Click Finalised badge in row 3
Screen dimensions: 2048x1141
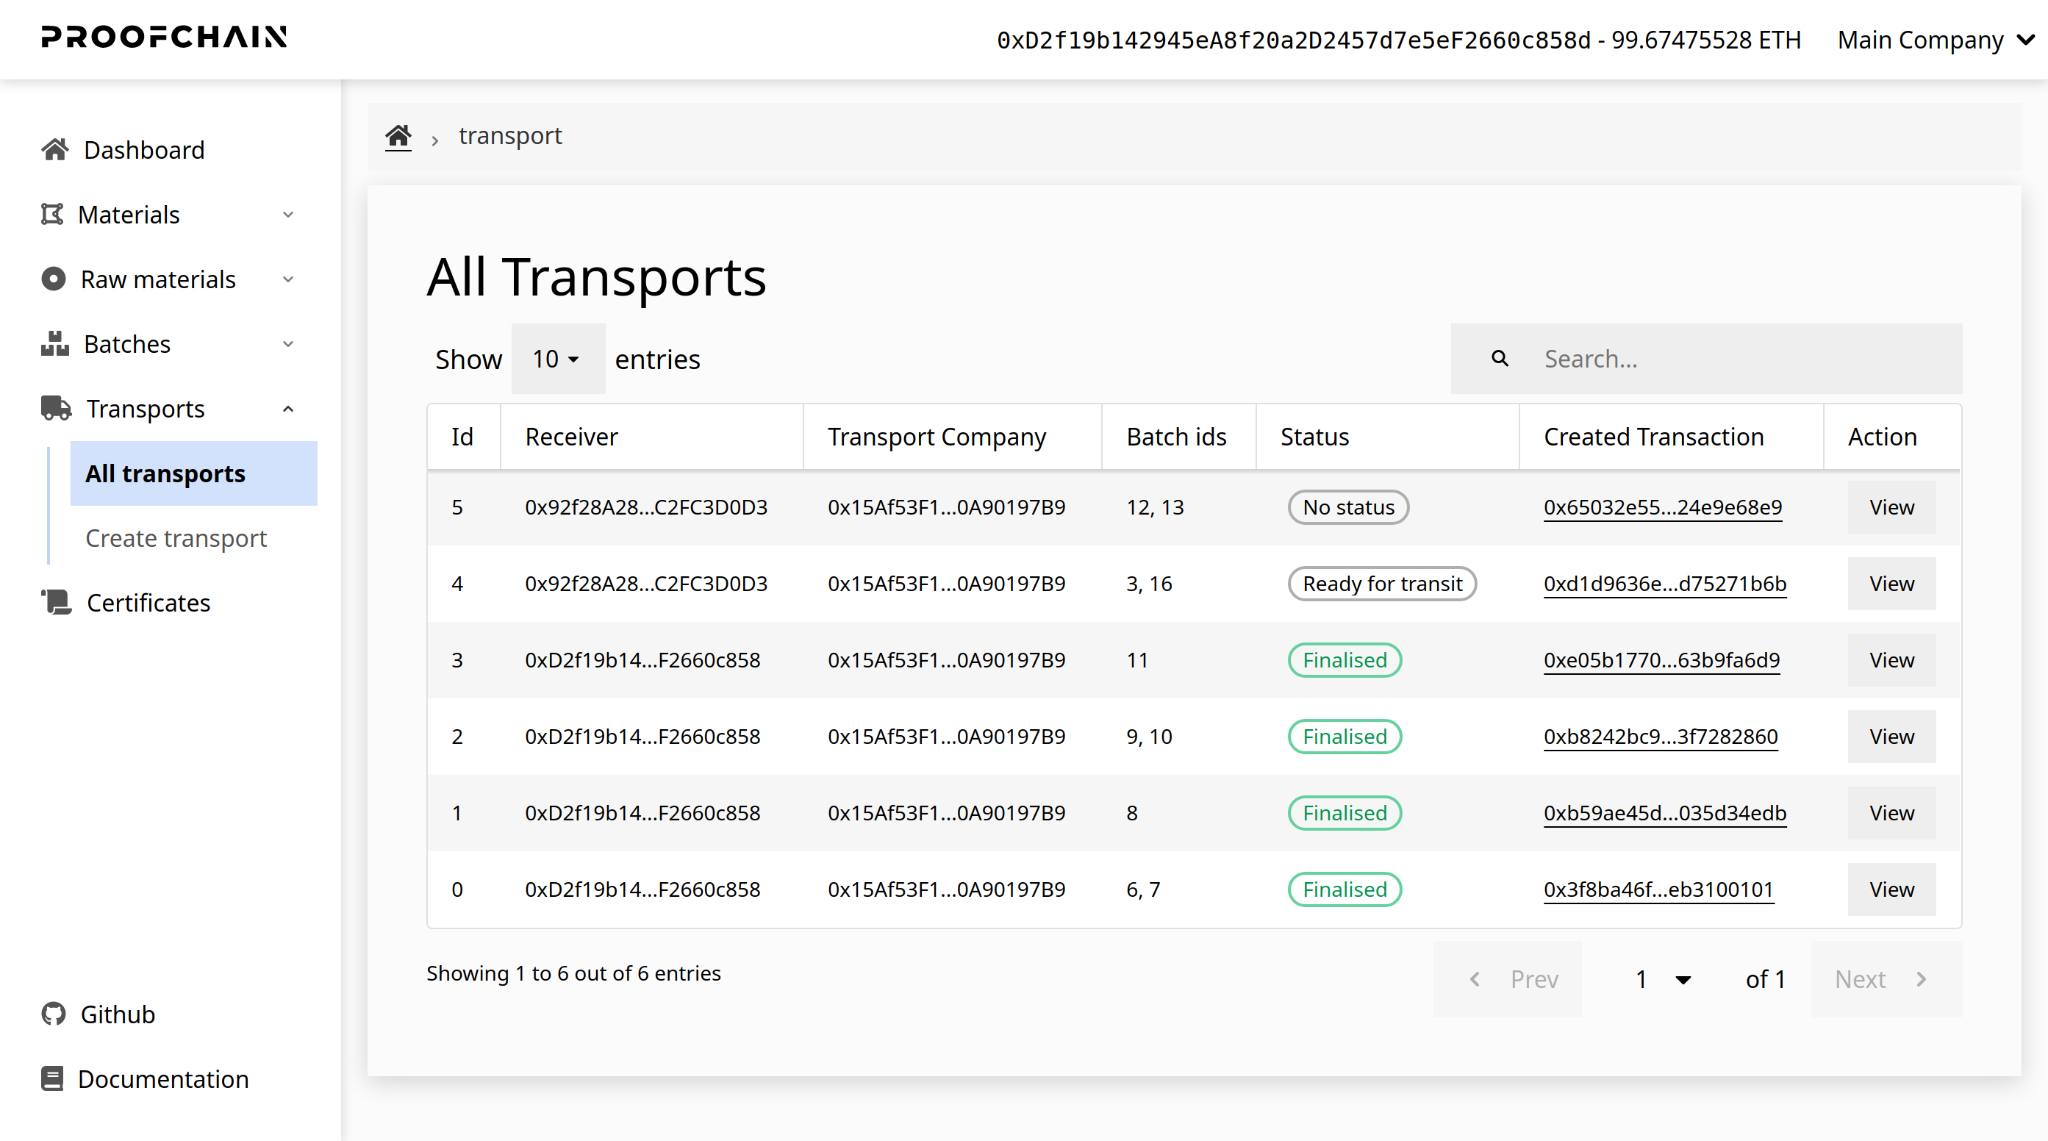click(x=1344, y=660)
